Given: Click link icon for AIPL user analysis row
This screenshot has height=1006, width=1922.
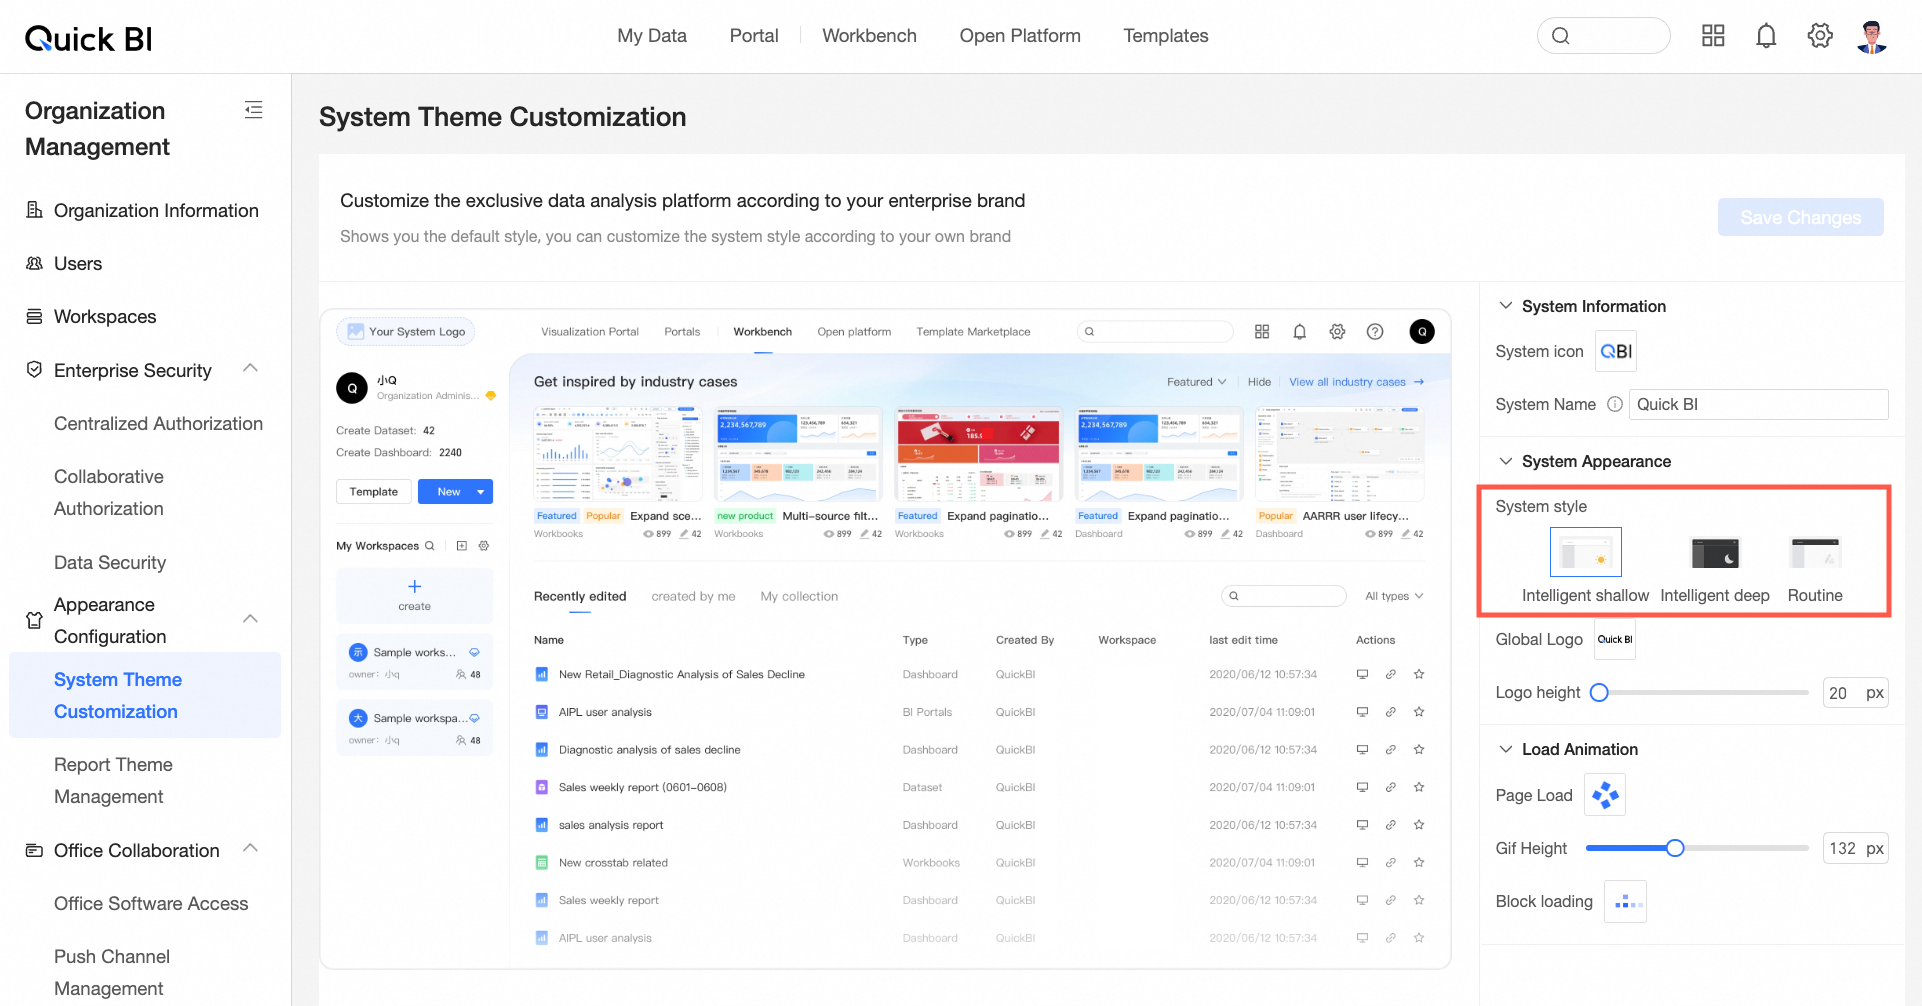Looking at the screenshot, I should 1390,712.
